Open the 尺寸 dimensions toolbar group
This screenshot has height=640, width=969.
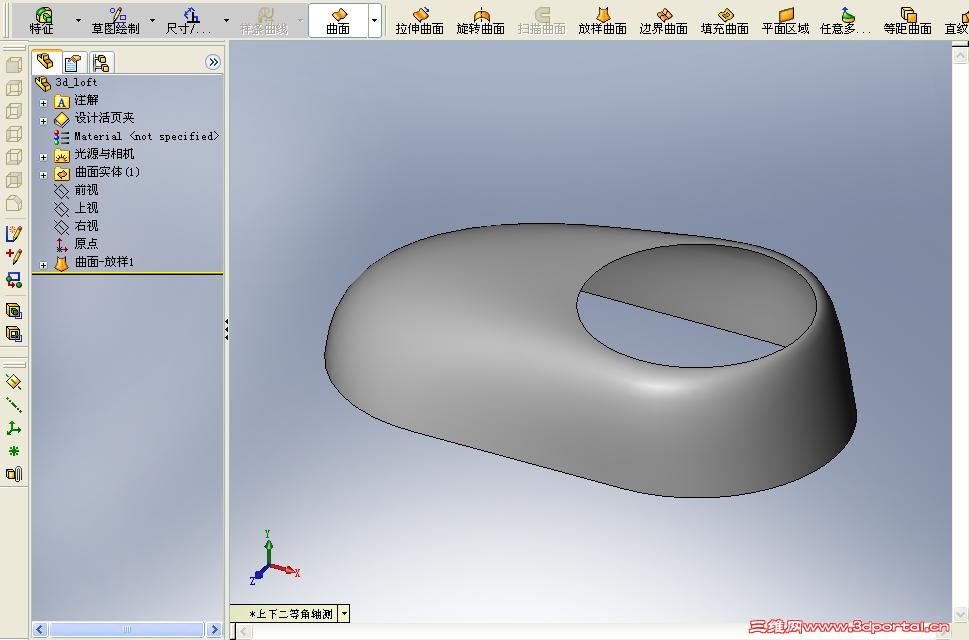pos(188,20)
